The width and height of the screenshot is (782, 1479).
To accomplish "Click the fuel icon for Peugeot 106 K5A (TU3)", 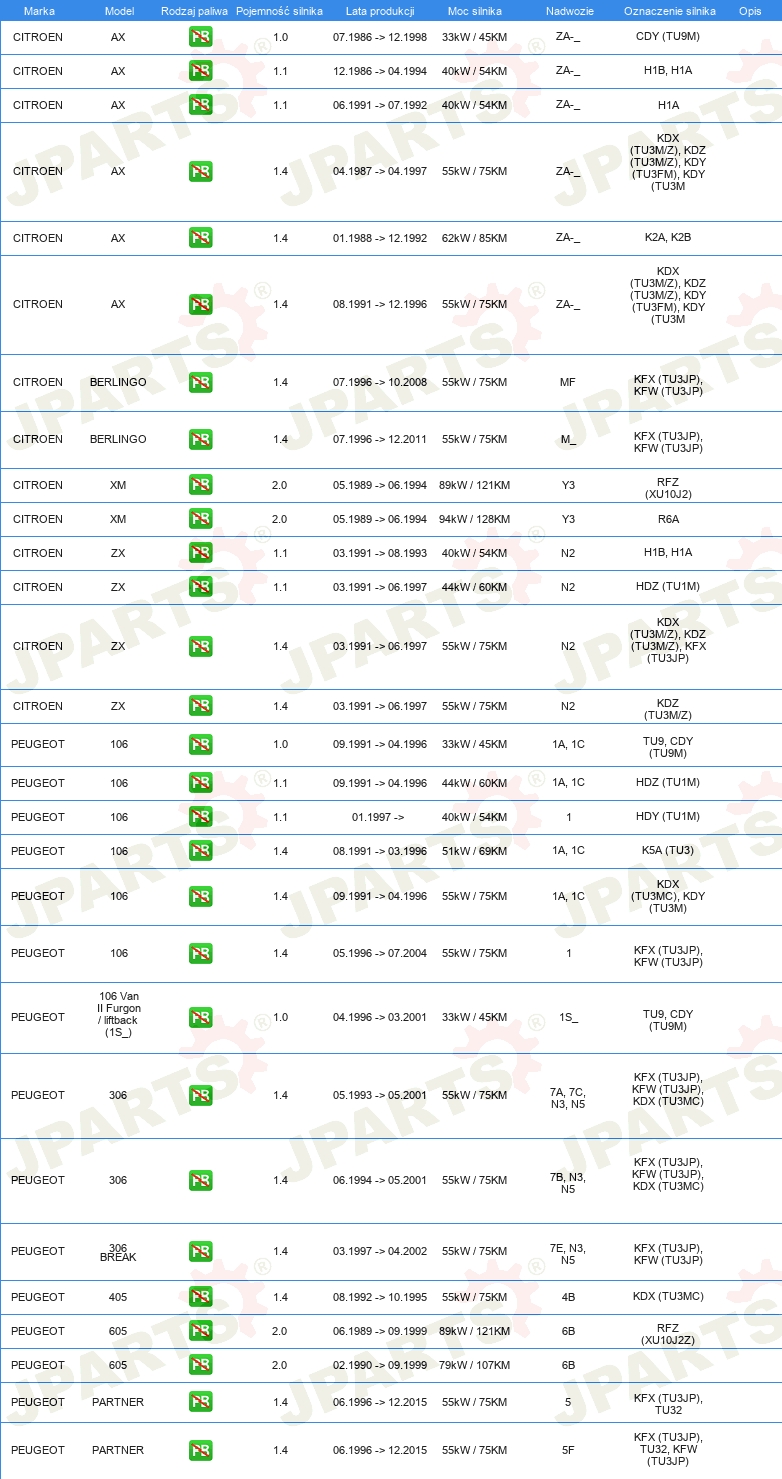I will [200, 851].
